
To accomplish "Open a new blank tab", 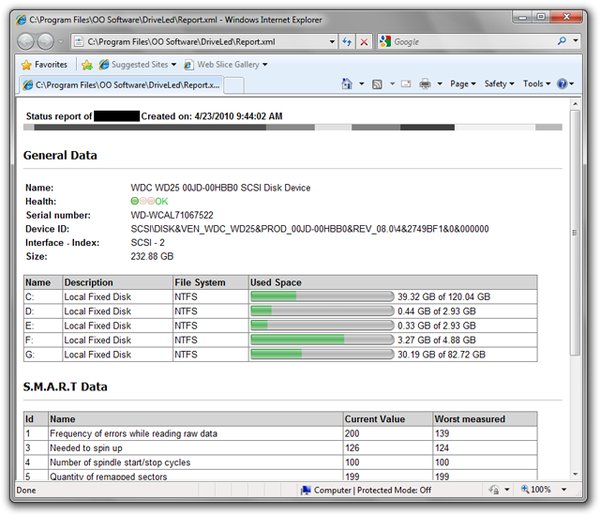I will point(233,85).
